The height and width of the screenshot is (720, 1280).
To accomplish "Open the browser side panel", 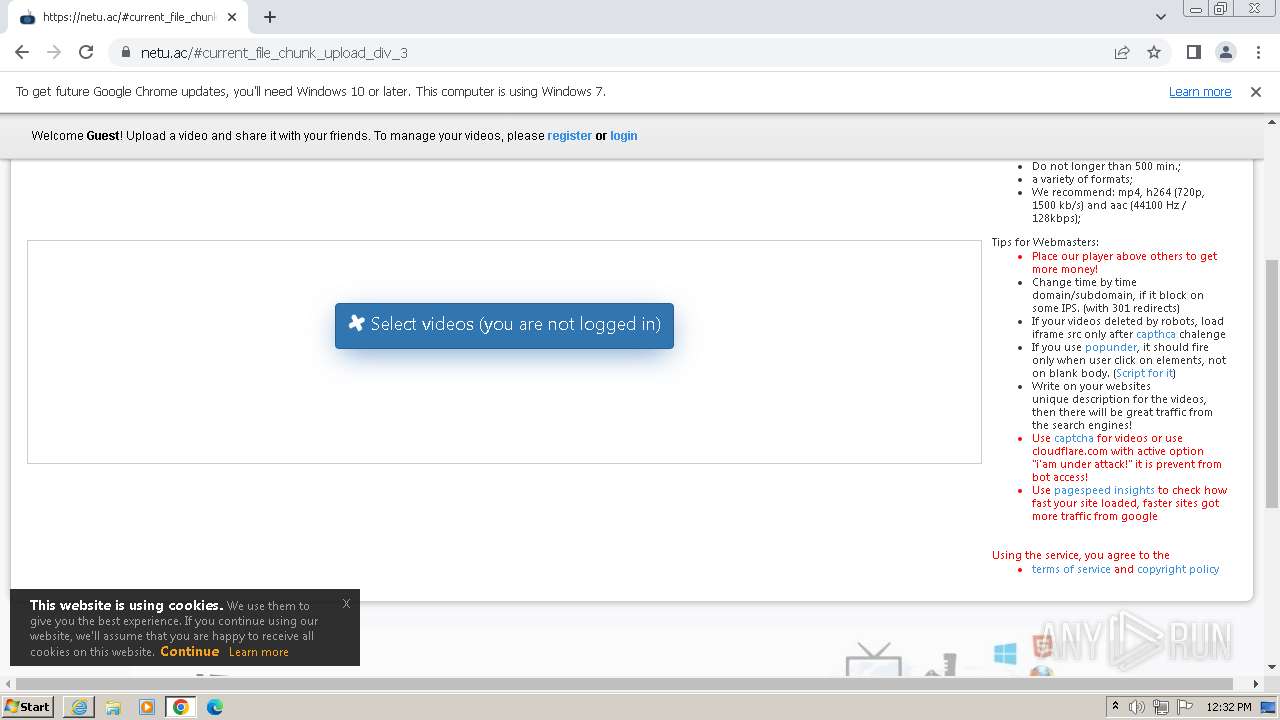I will [x=1193, y=52].
